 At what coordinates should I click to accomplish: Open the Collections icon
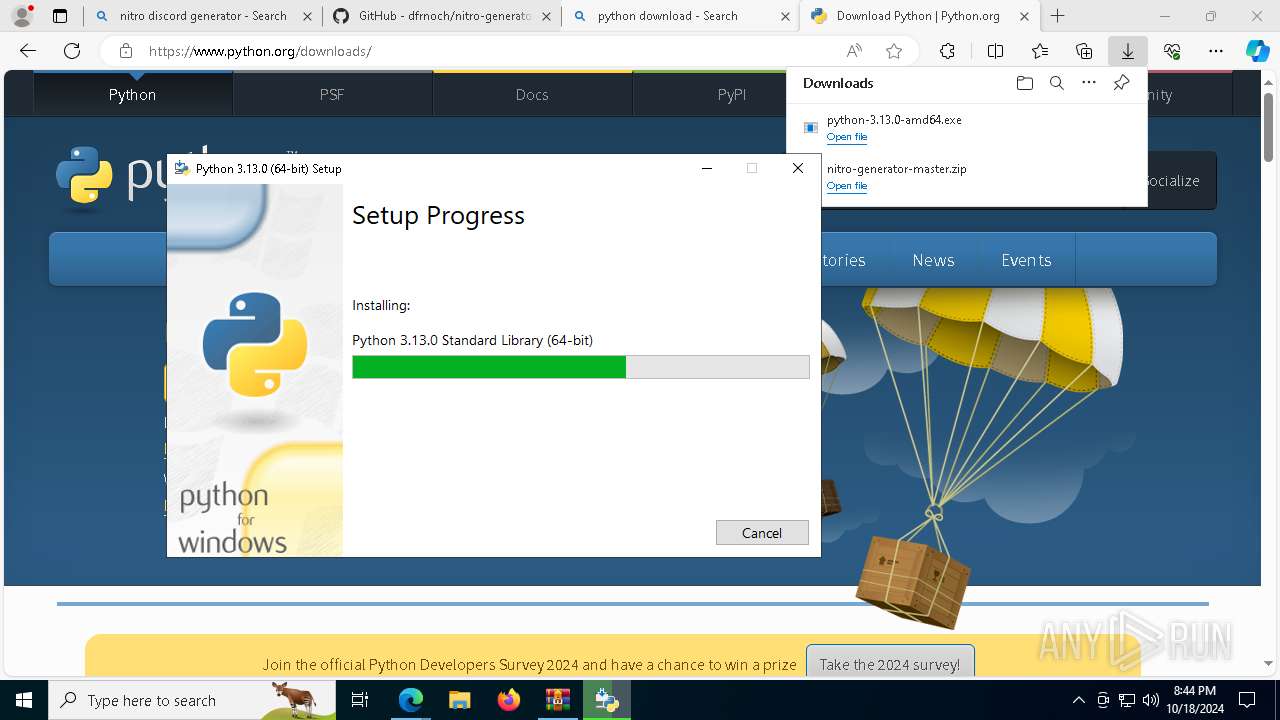[x=1084, y=51]
